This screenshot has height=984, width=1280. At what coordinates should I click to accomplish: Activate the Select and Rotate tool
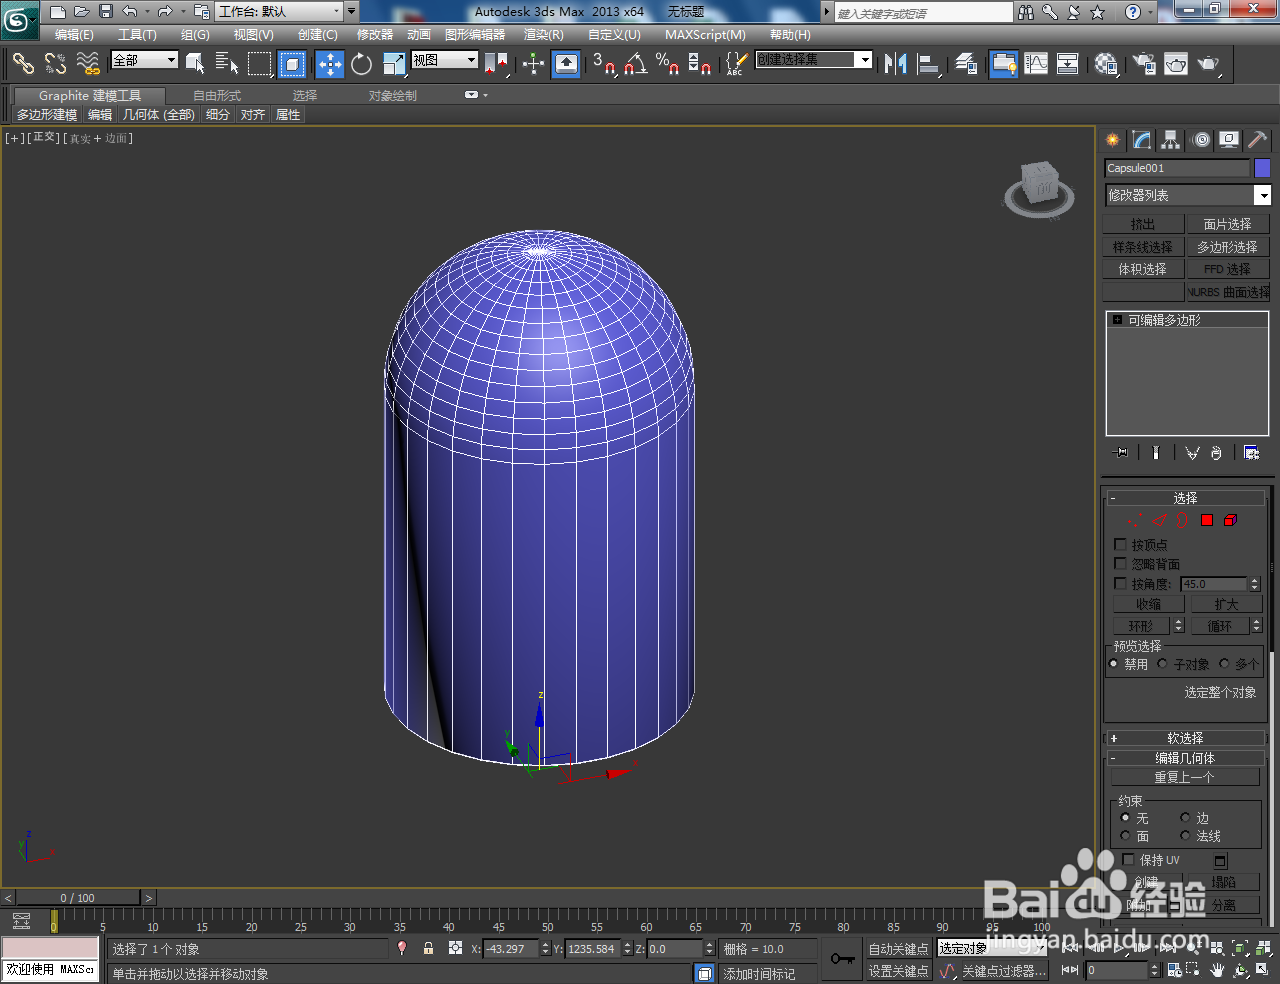pyautogui.click(x=361, y=65)
